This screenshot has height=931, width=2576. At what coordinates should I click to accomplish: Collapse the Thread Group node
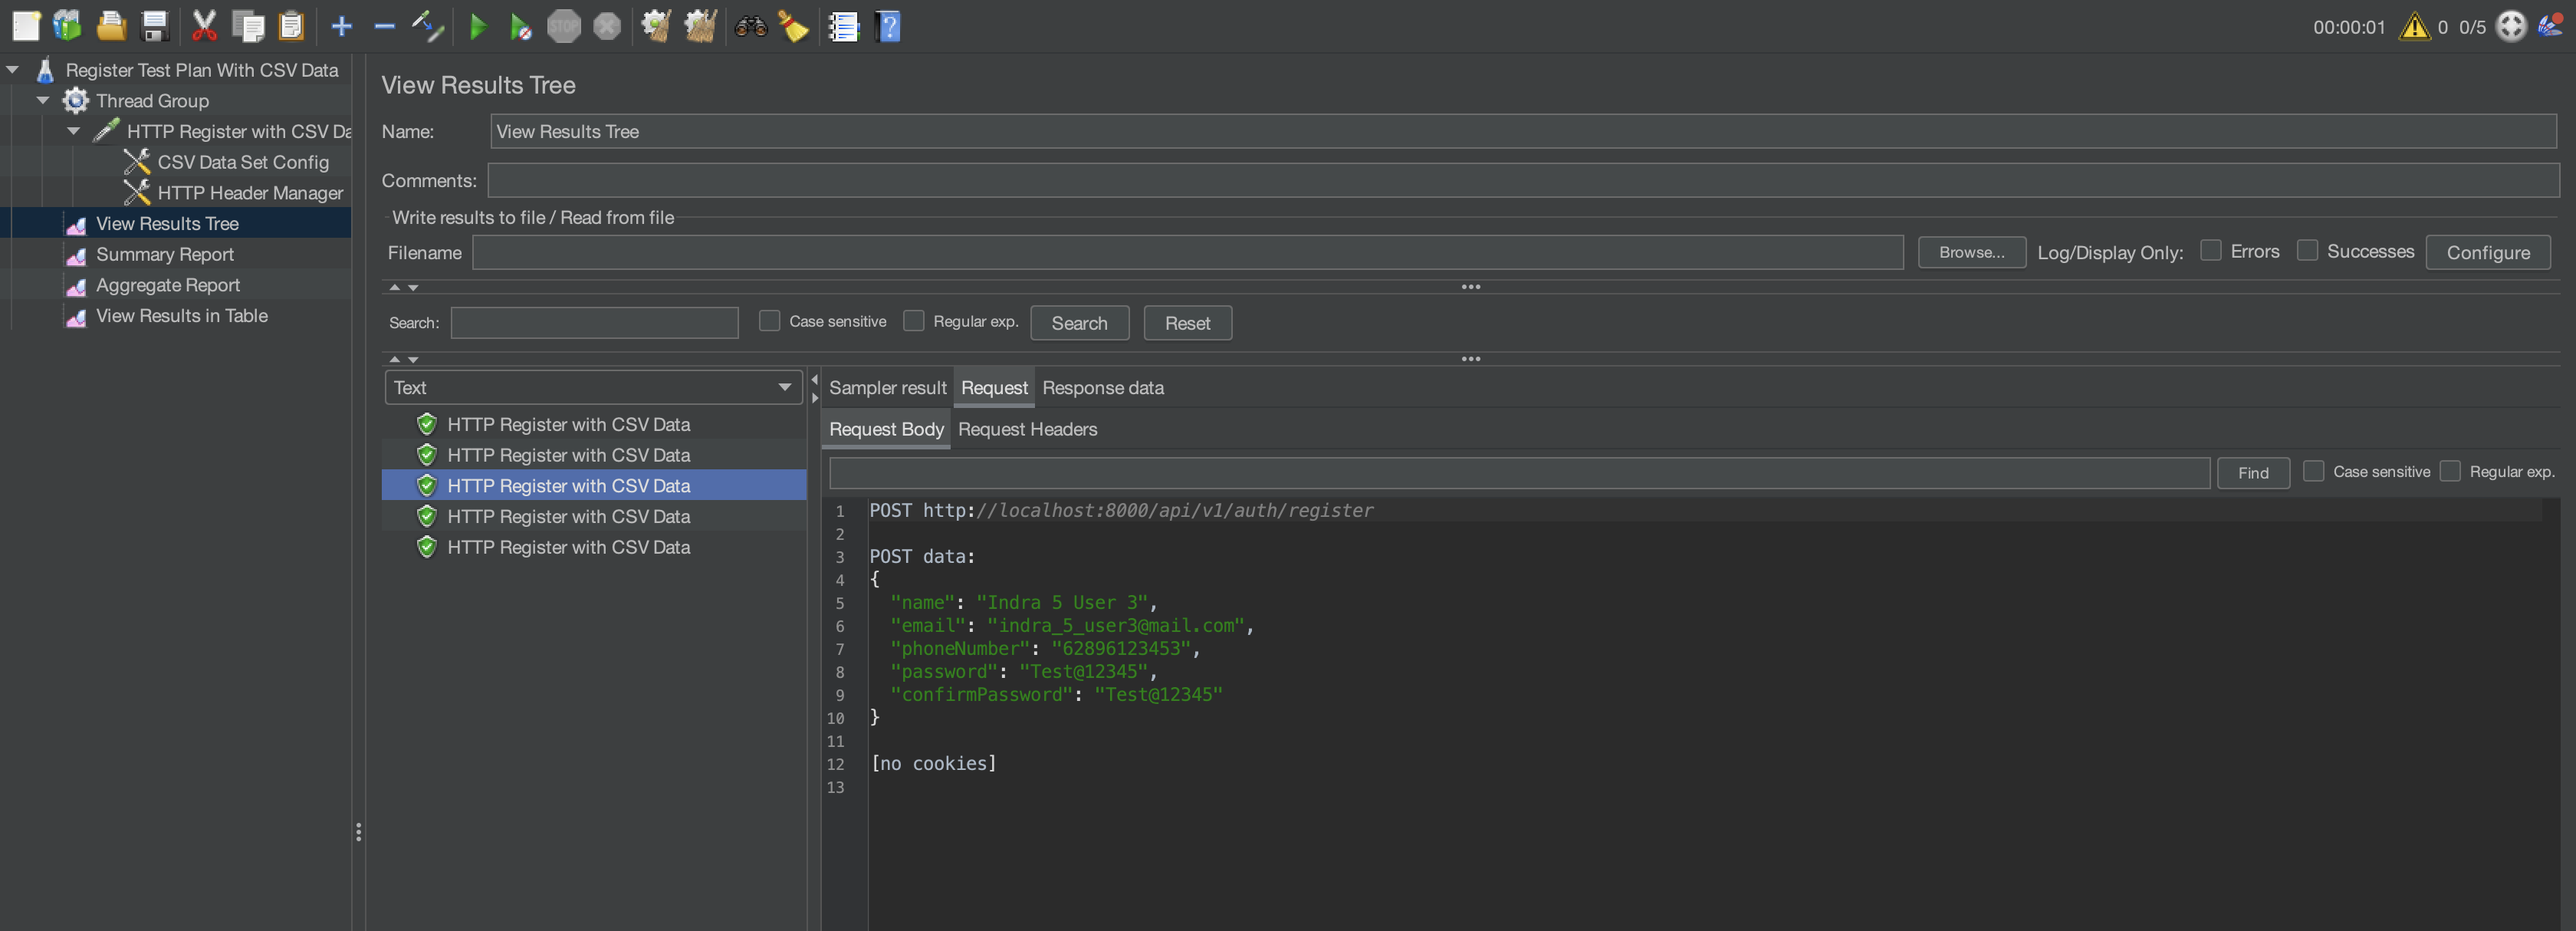pyautogui.click(x=43, y=100)
